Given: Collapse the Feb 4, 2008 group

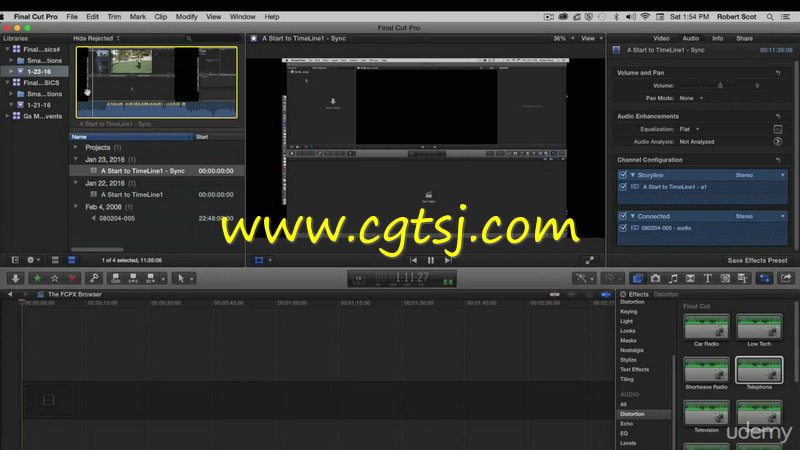Looking at the screenshot, I should [76, 207].
